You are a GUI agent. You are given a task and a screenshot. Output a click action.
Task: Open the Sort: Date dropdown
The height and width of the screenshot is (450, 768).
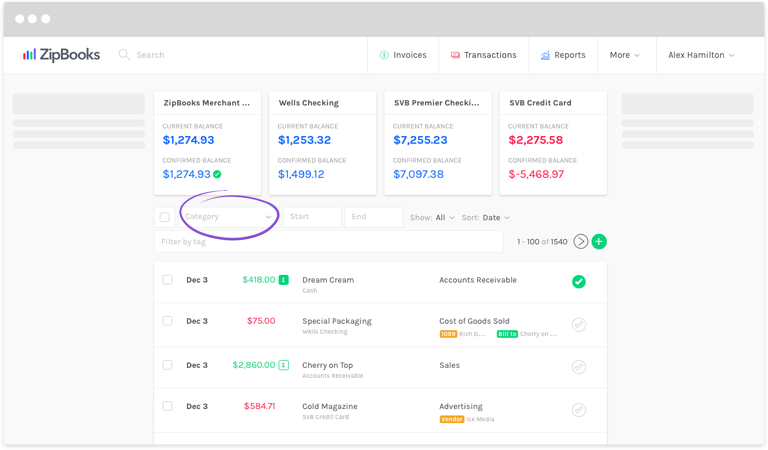(486, 217)
